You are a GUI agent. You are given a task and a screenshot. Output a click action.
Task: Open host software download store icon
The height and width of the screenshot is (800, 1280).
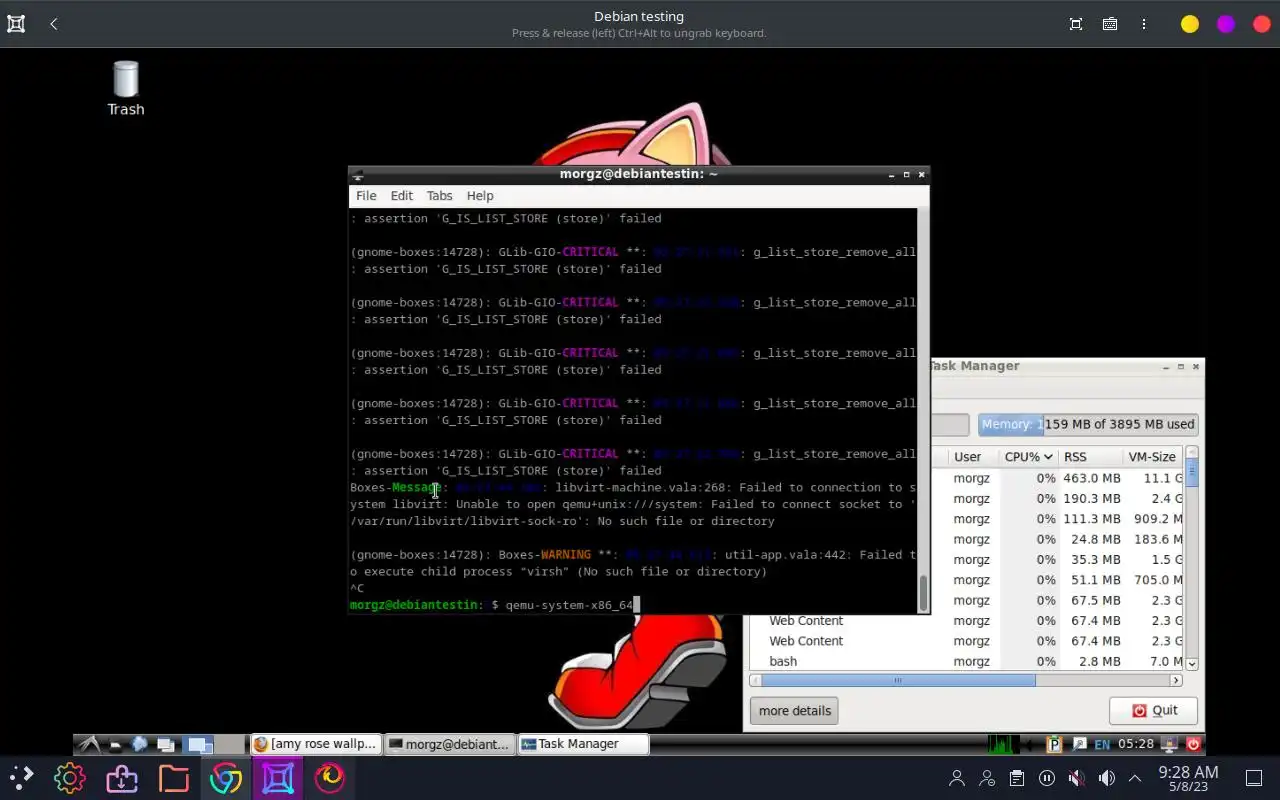[x=122, y=778]
